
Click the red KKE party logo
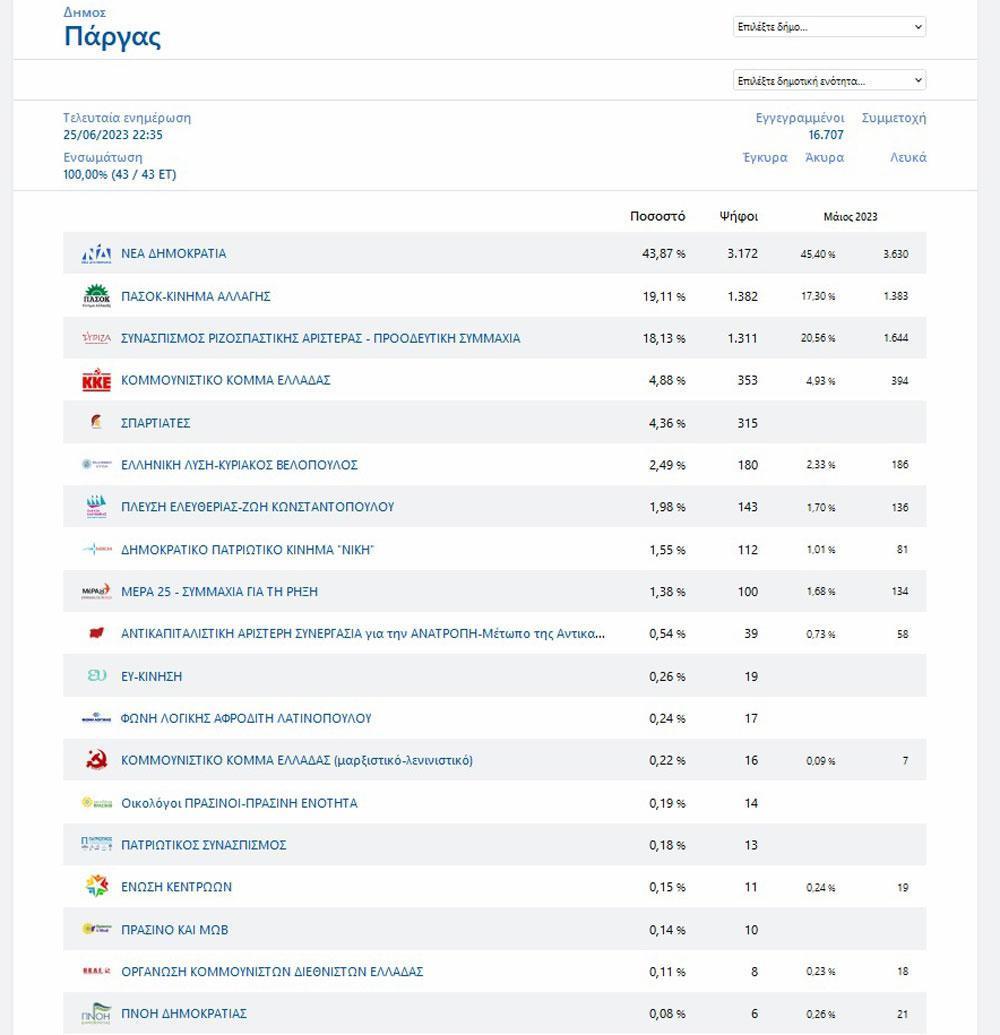pos(96,380)
